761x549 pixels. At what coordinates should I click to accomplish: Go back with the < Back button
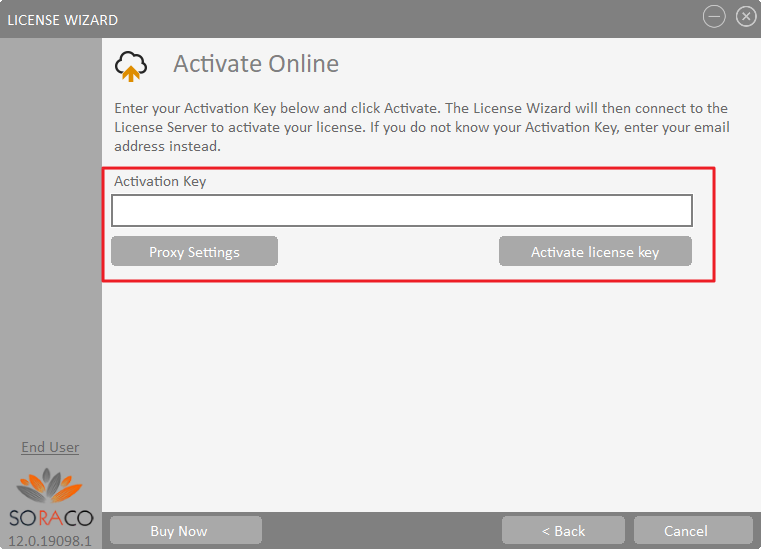coord(563,530)
